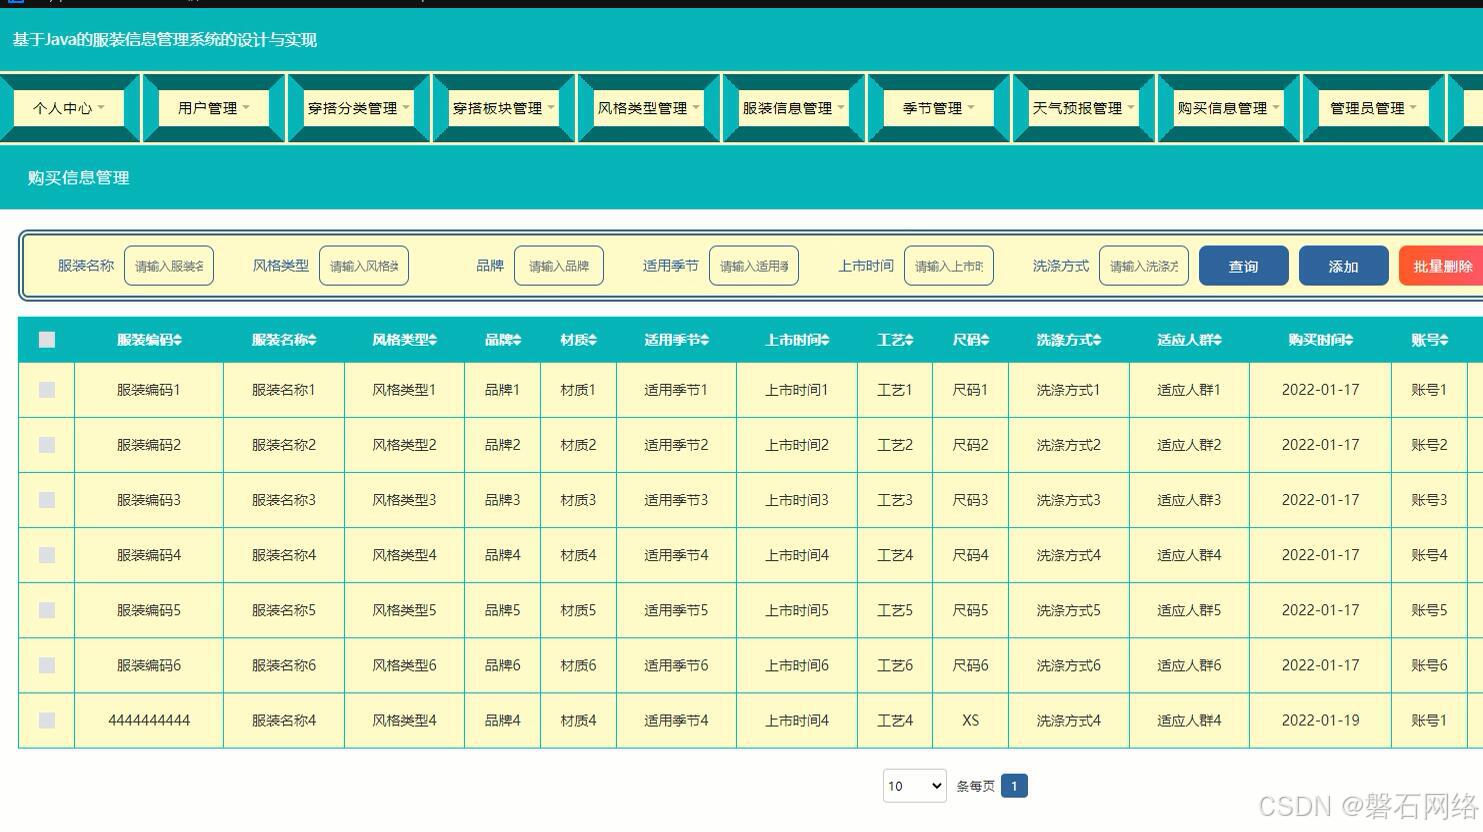Click cell 品牌3
This screenshot has height=832, width=1483.
coord(502,500)
